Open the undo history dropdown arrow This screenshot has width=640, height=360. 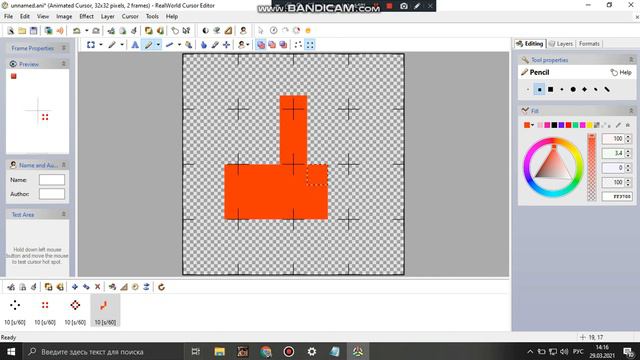(x=87, y=31)
